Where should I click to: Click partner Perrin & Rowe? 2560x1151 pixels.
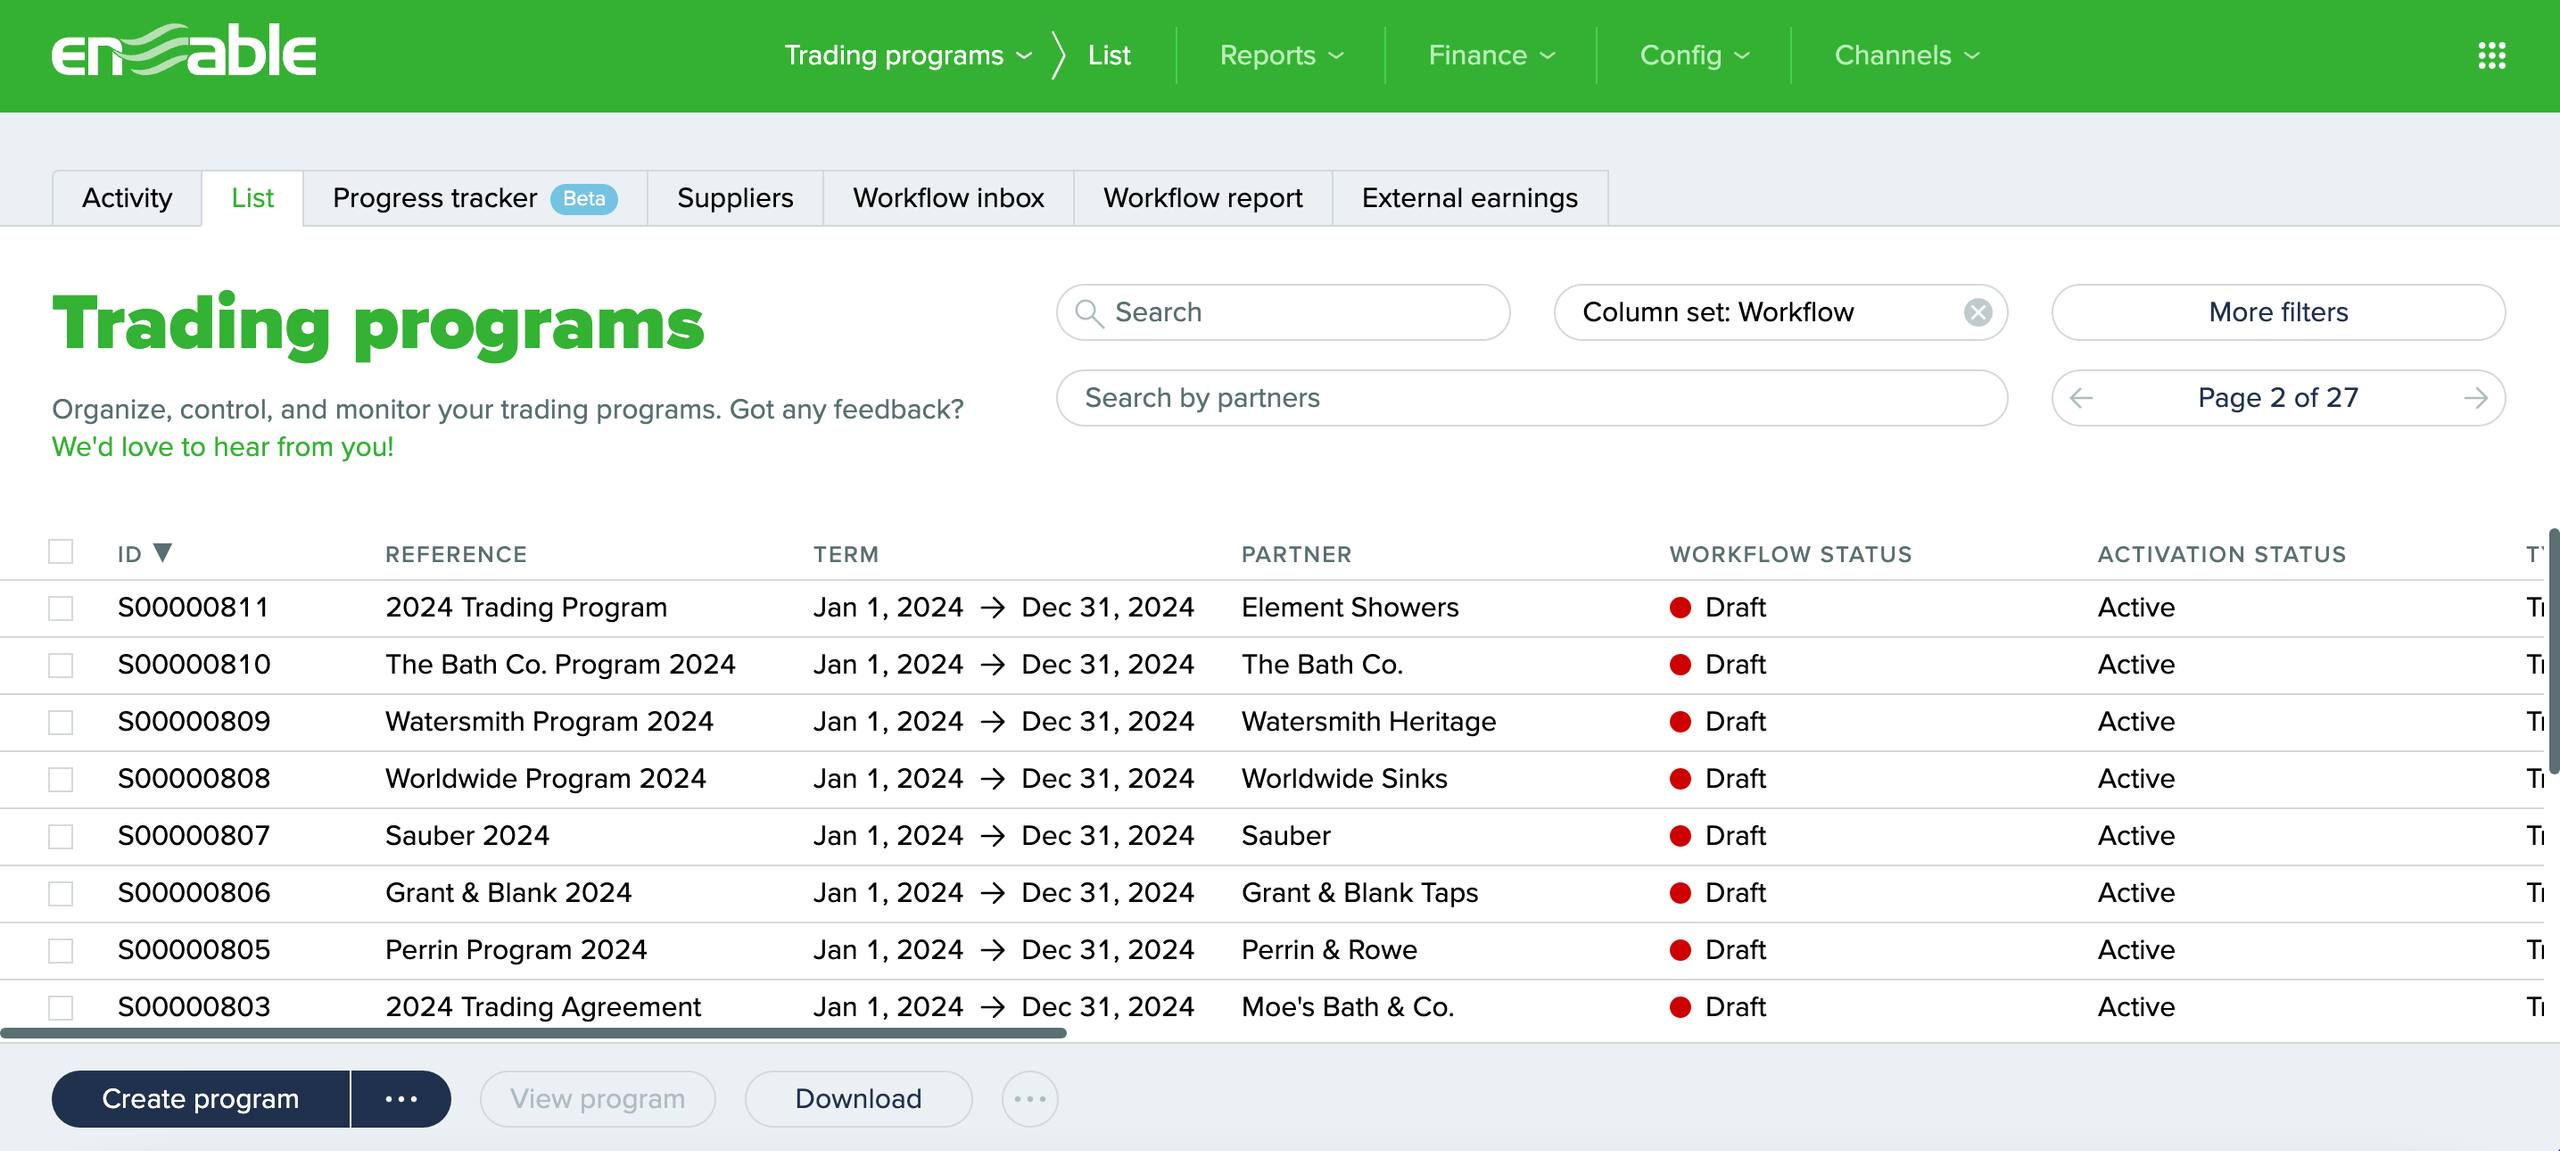(x=1329, y=950)
